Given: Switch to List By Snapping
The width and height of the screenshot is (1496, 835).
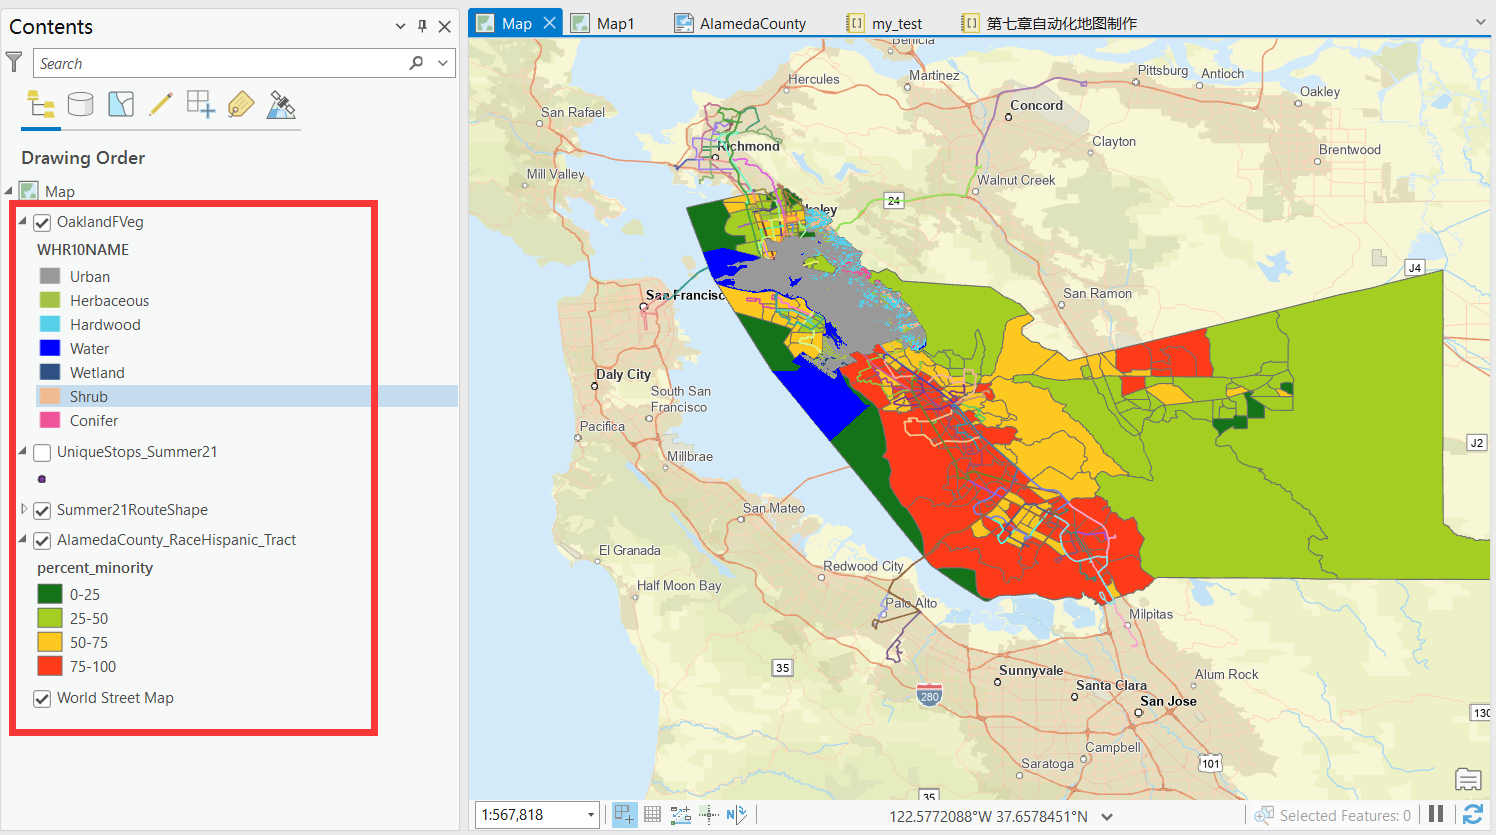Looking at the screenshot, I should click(201, 104).
